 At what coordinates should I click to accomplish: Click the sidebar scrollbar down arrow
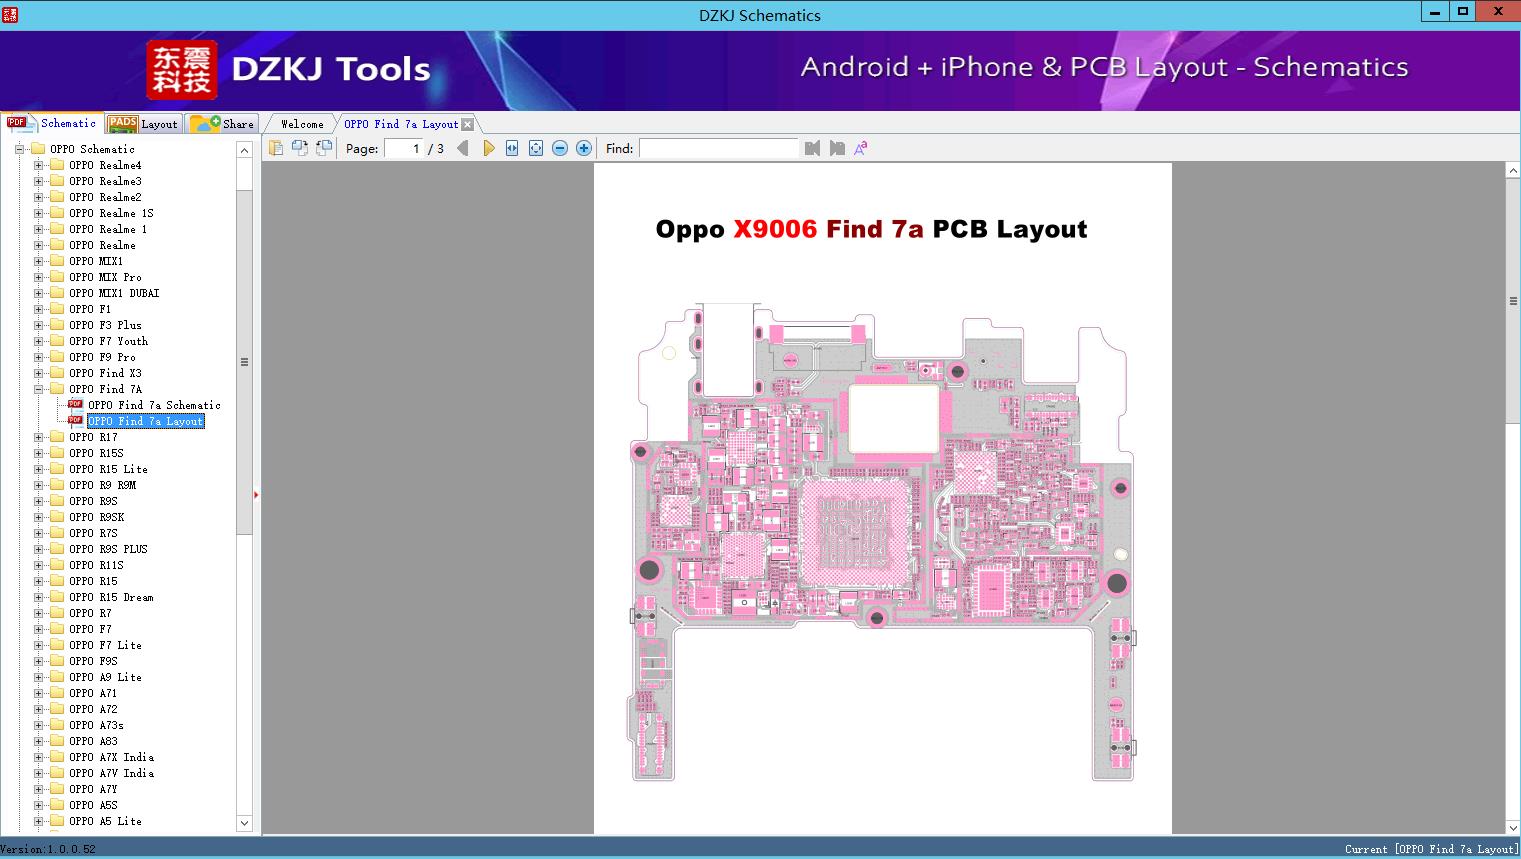click(x=244, y=822)
